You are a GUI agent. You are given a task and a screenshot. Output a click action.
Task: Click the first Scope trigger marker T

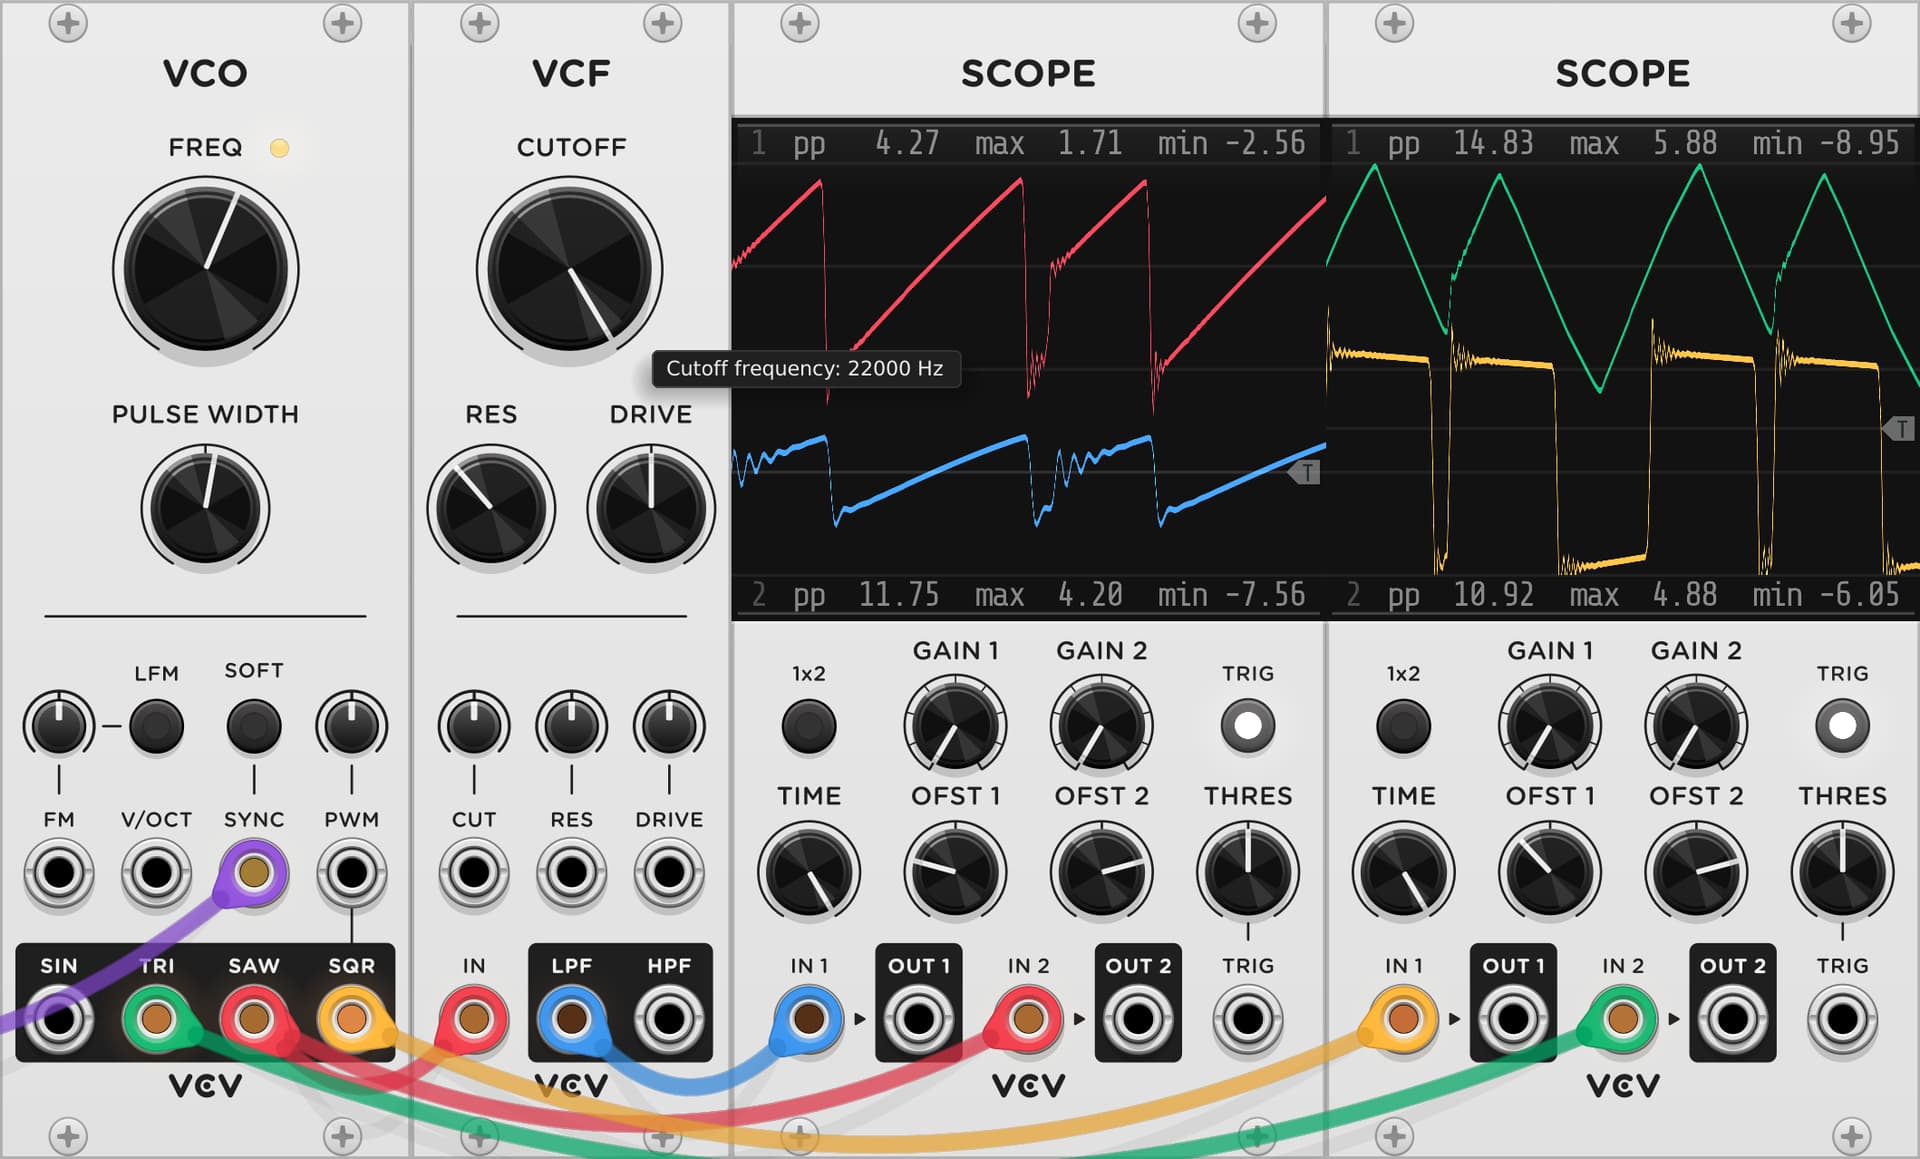[1306, 472]
